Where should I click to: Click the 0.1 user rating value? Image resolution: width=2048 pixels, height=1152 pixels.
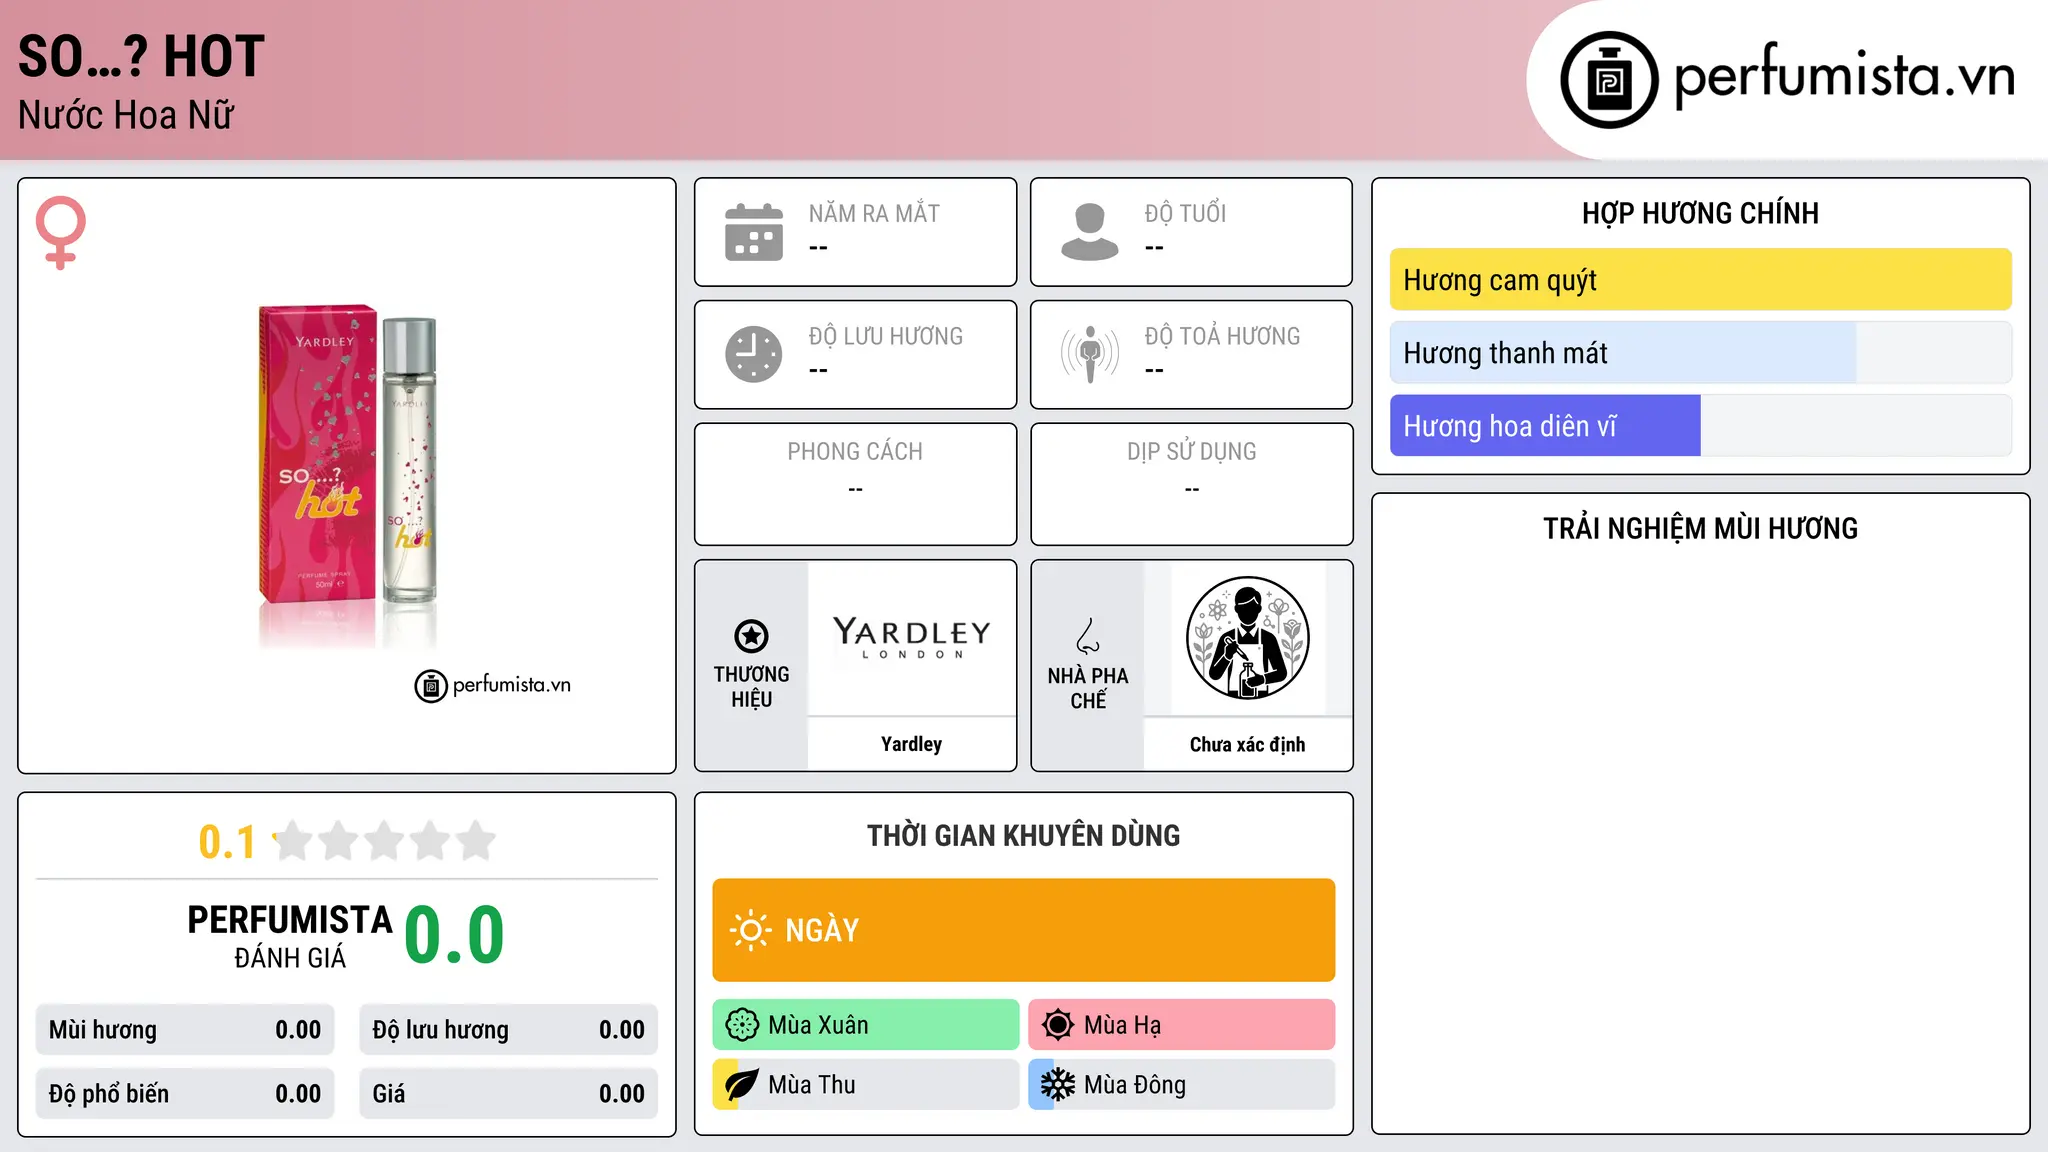click(x=227, y=842)
